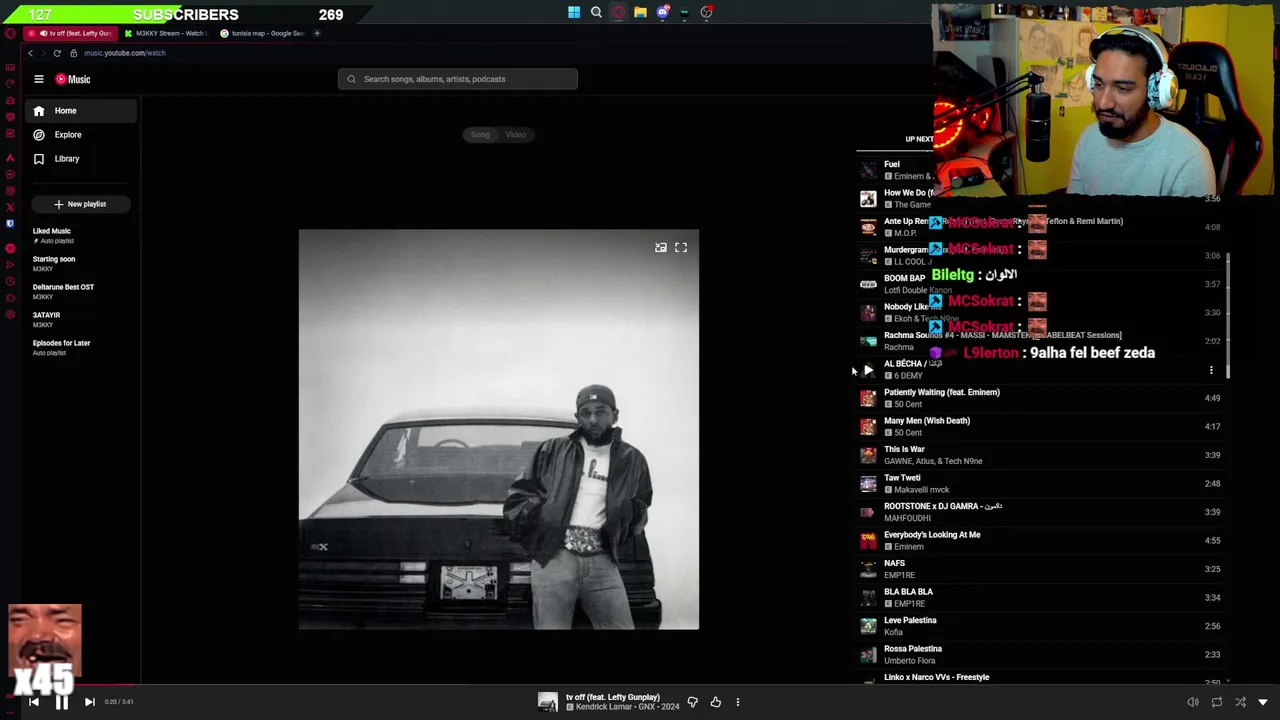Select ROOTSTONE x DJ GAMRA track in queue
This screenshot has width=1280, height=720.
click(1042, 512)
